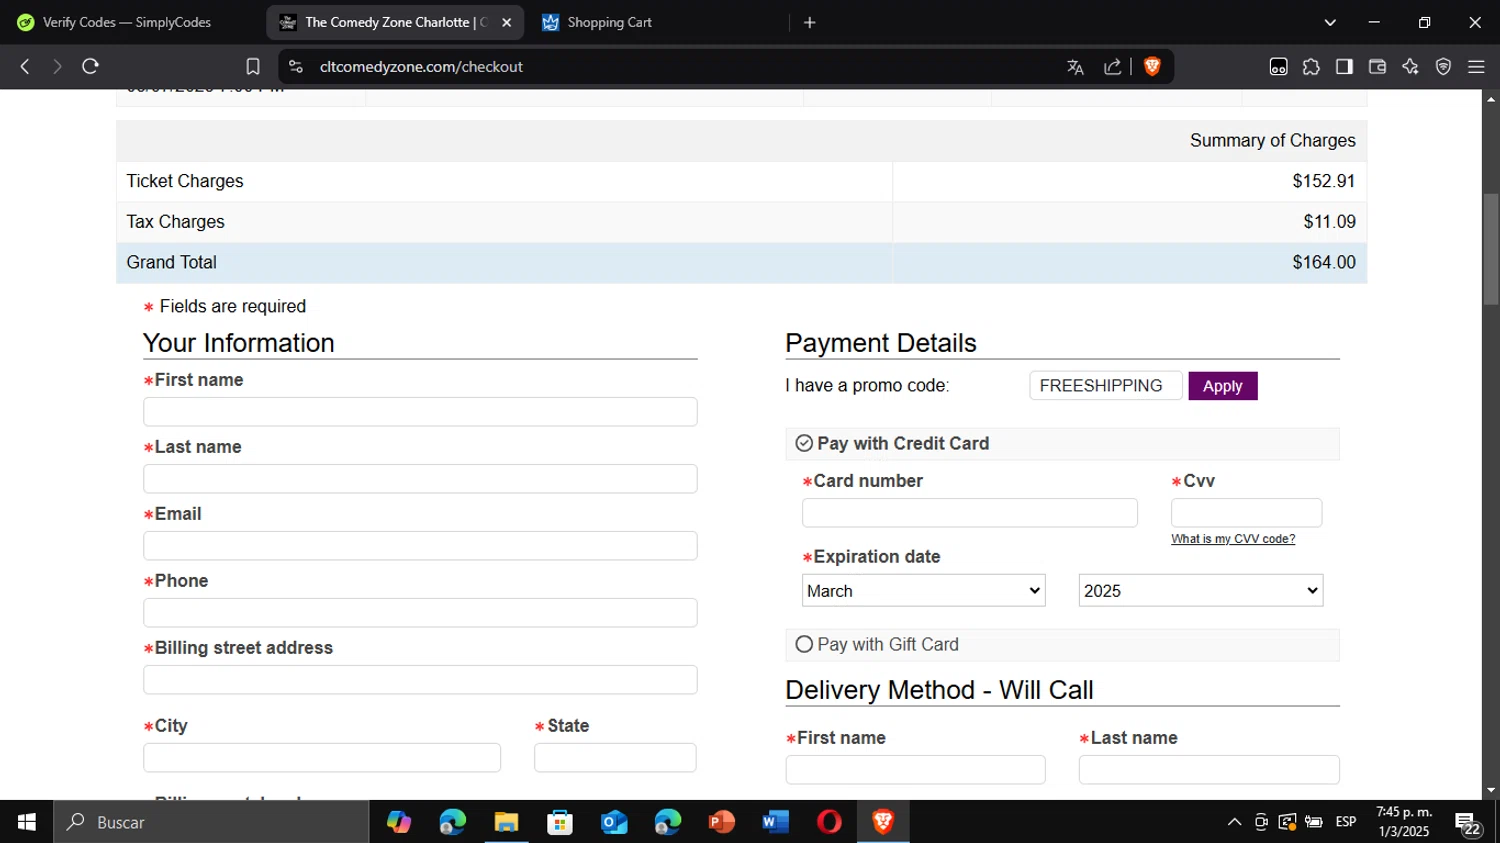Go back to the previous page
The width and height of the screenshot is (1500, 843).
[x=25, y=67]
